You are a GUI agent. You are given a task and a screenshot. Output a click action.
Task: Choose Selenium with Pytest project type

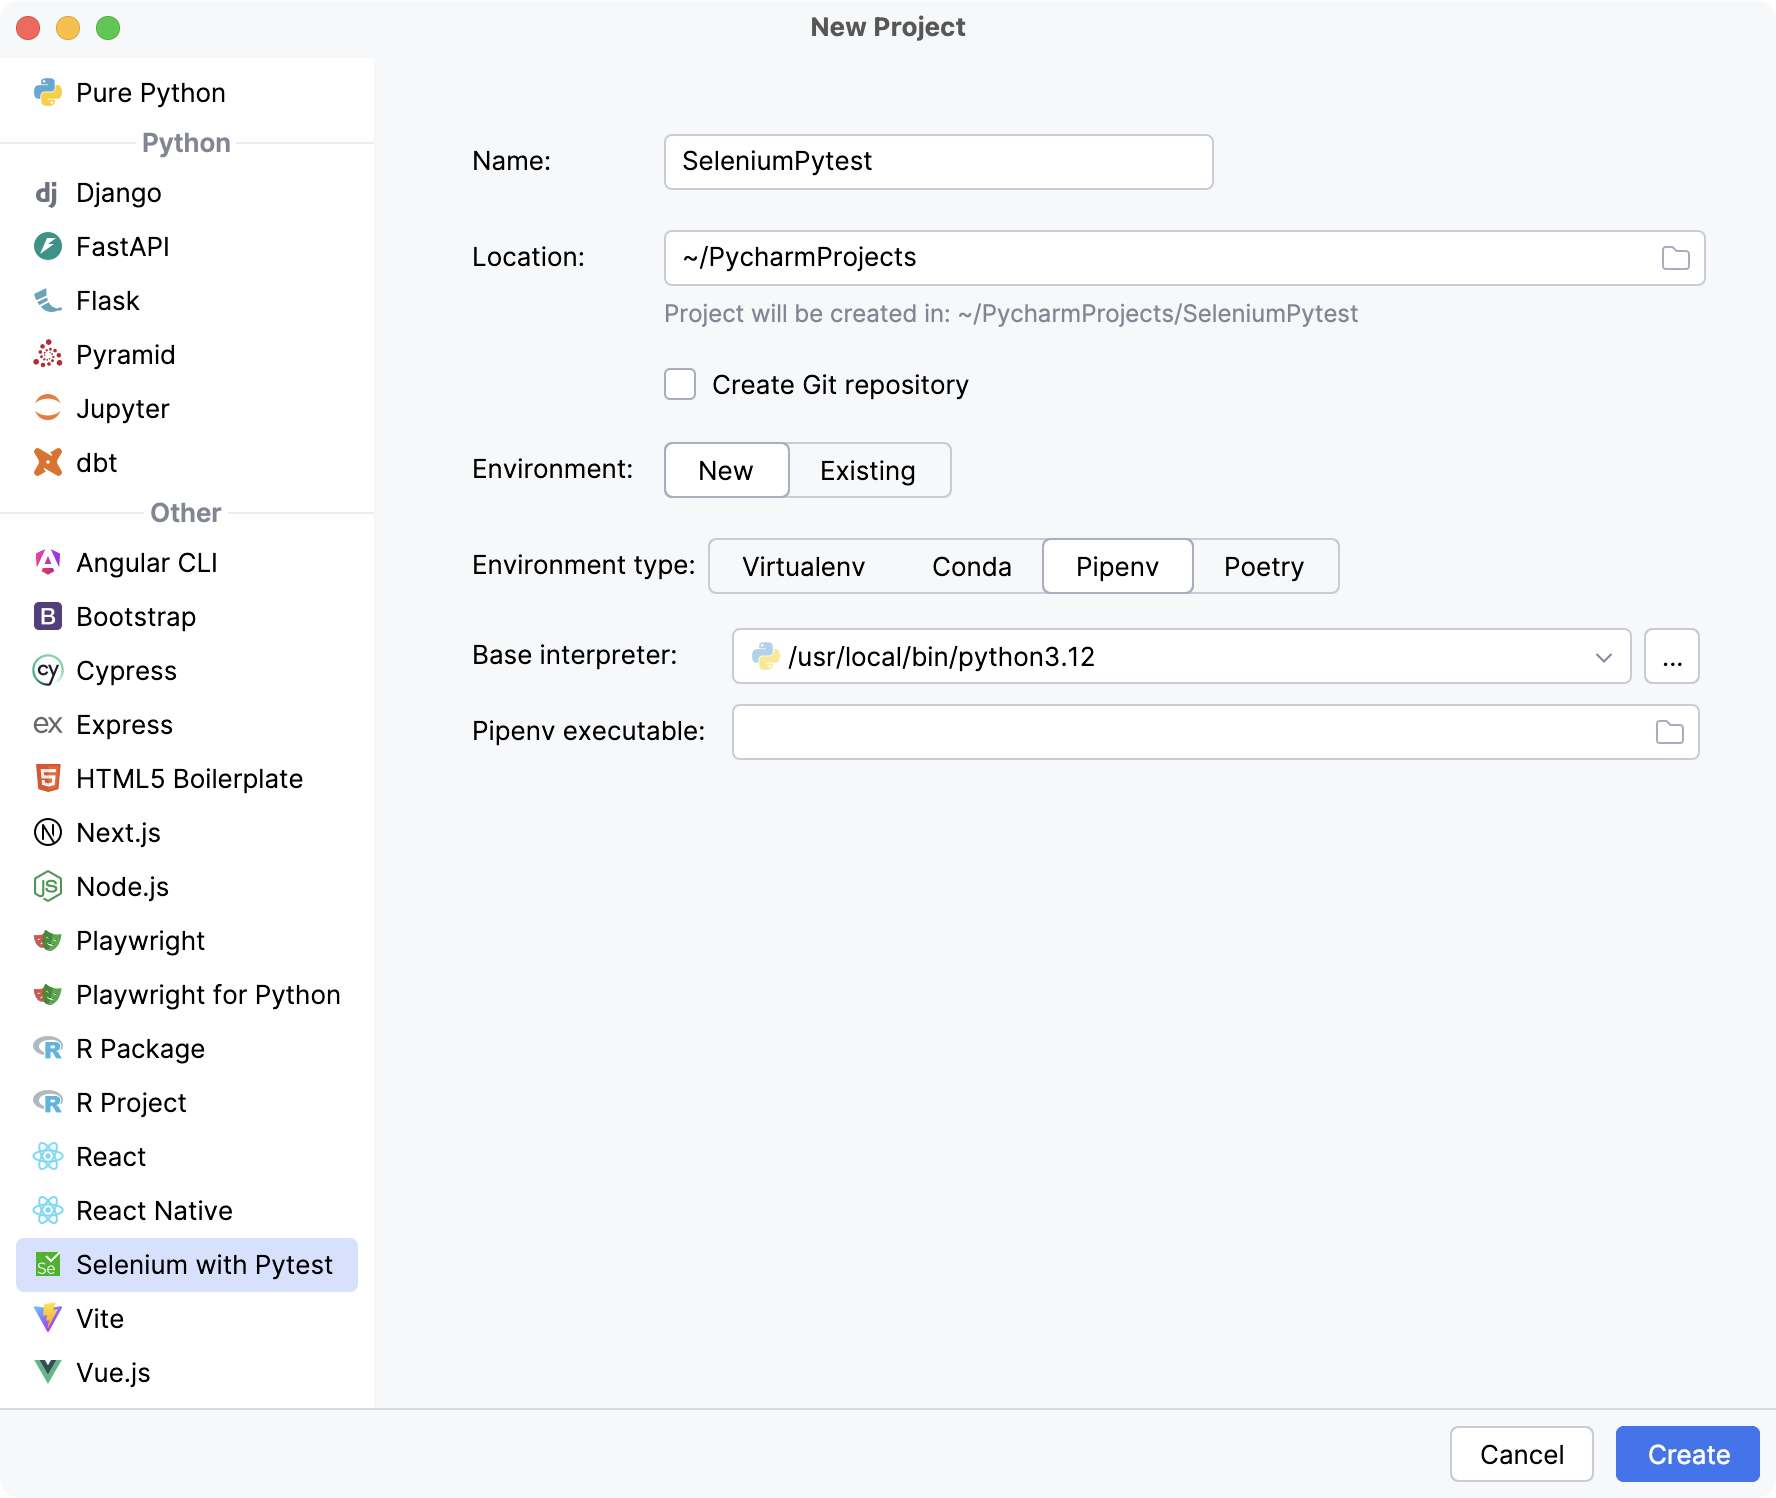tap(205, 1264)
